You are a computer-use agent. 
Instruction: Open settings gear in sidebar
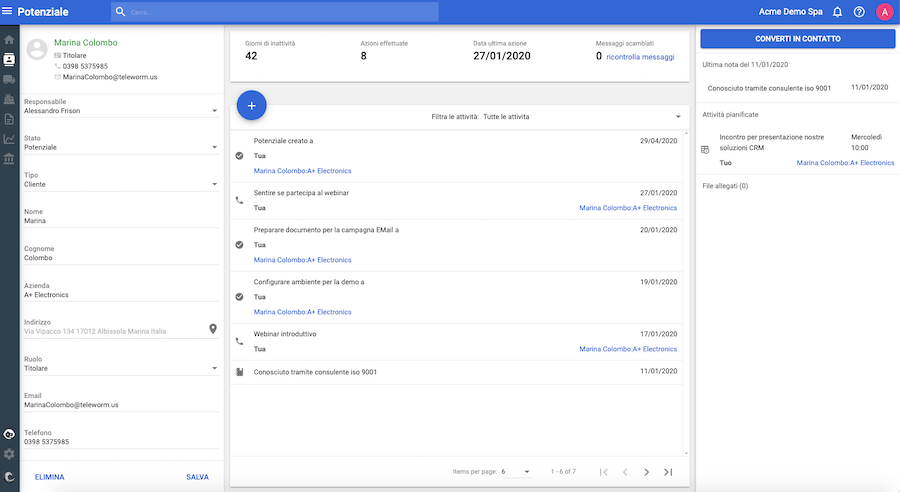[x=9, y=454]
